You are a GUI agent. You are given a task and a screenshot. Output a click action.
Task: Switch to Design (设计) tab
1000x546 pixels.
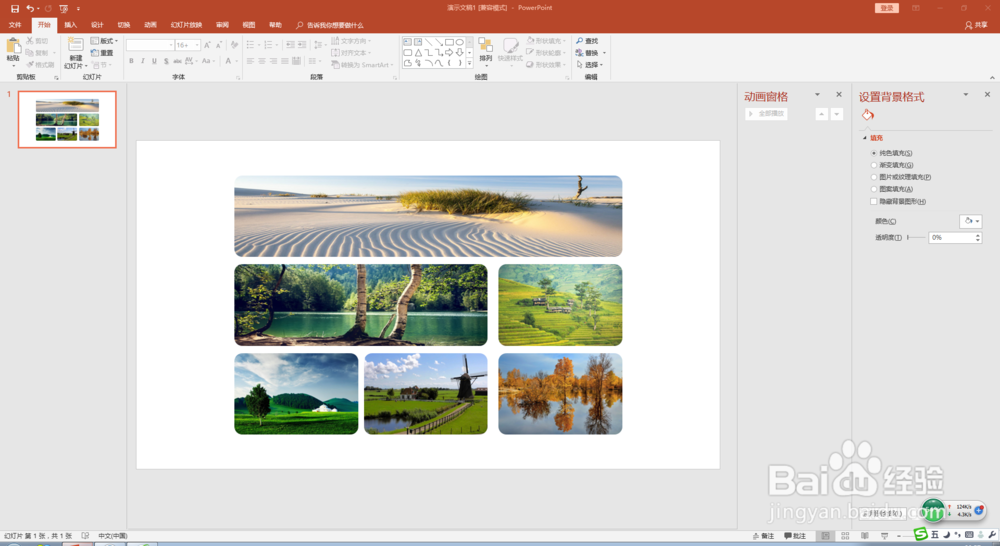point(97,25)
